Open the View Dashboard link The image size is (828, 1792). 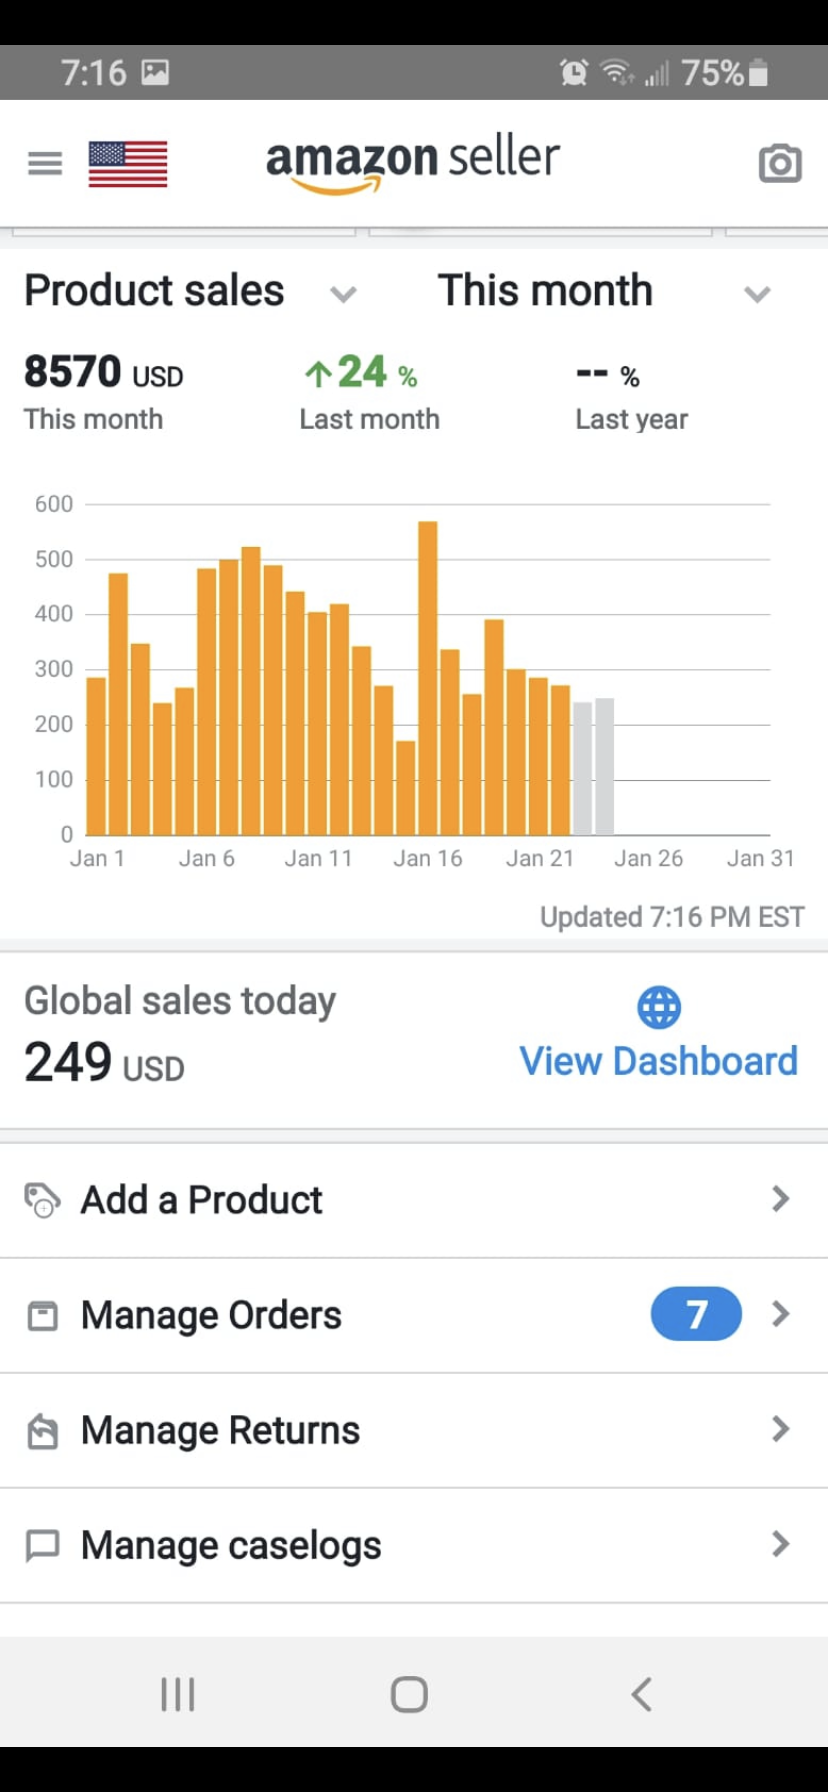658,1061
